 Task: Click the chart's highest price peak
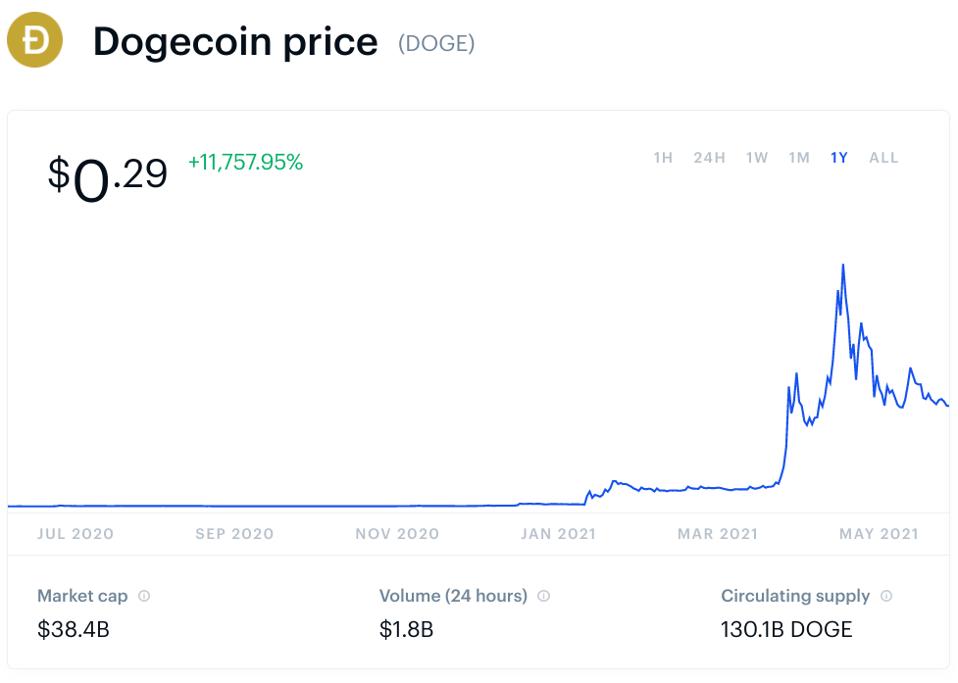843,265
